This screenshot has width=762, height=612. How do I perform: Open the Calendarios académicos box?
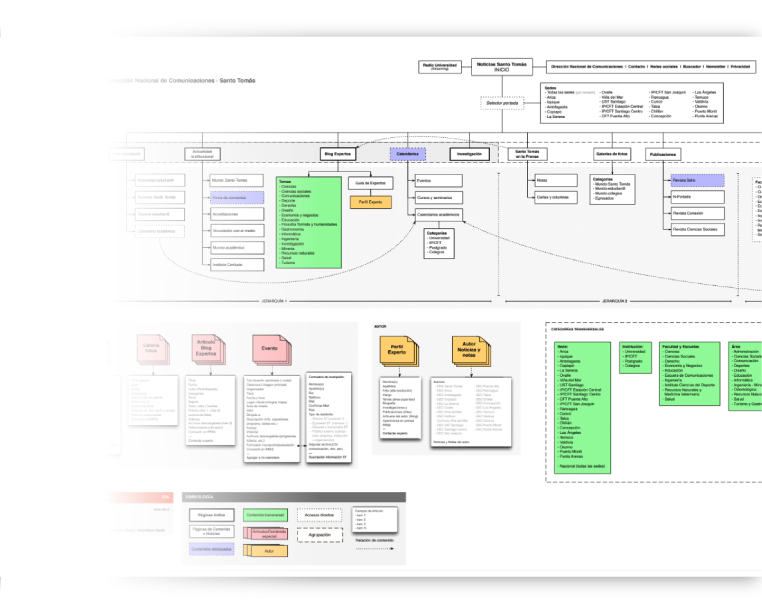pyautogui.click(x=446, y=214)
